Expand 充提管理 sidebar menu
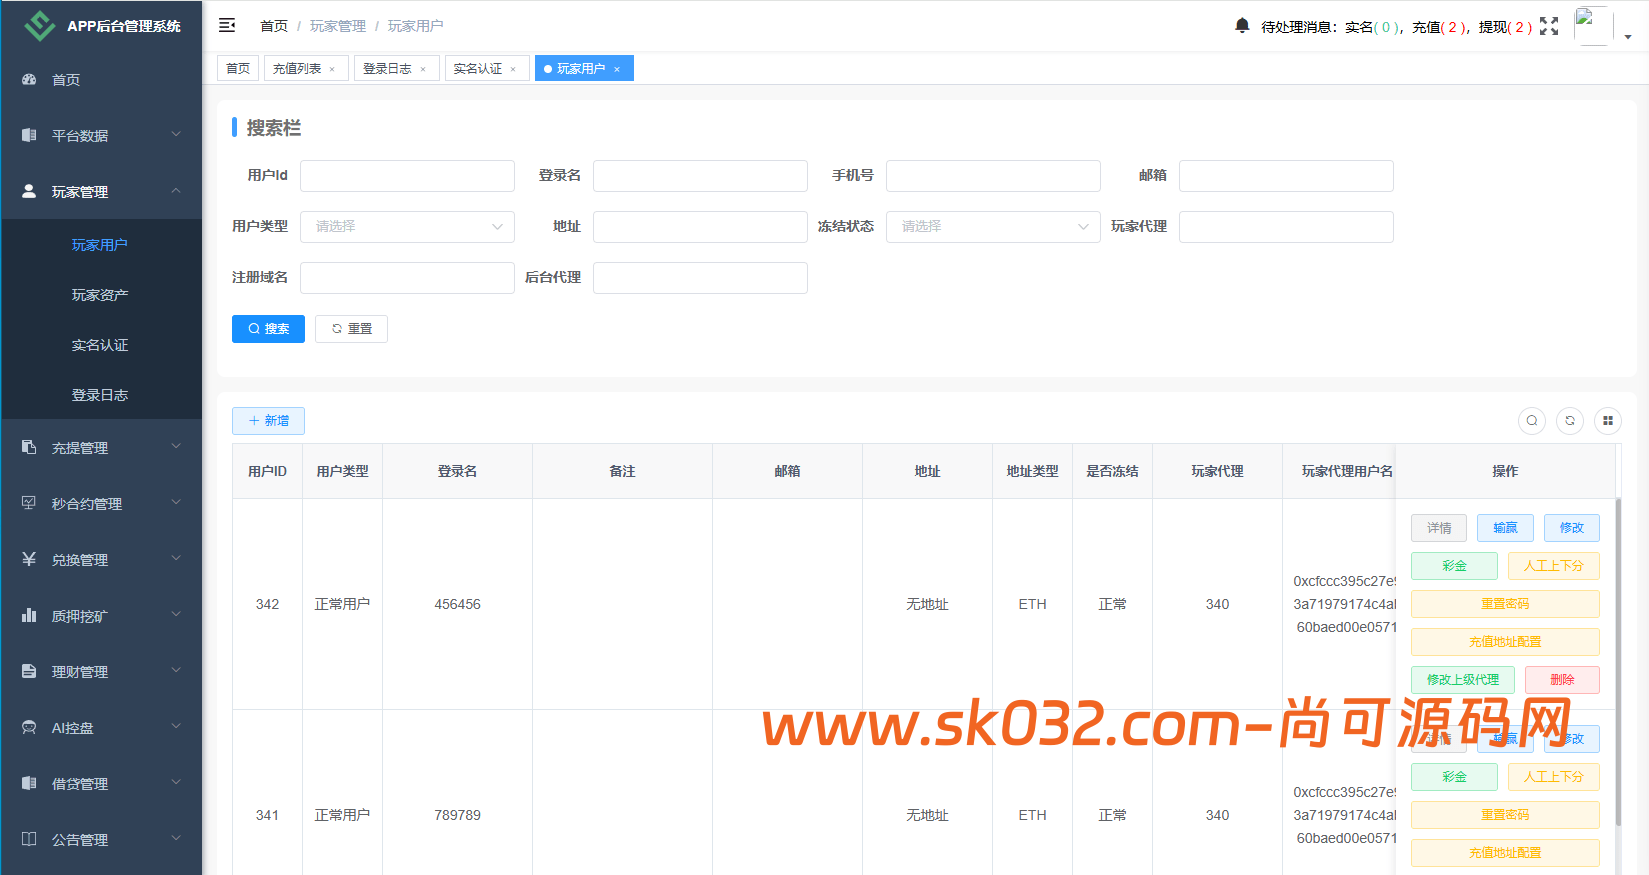The image size is (1649, 875). (x=101, y=448)
